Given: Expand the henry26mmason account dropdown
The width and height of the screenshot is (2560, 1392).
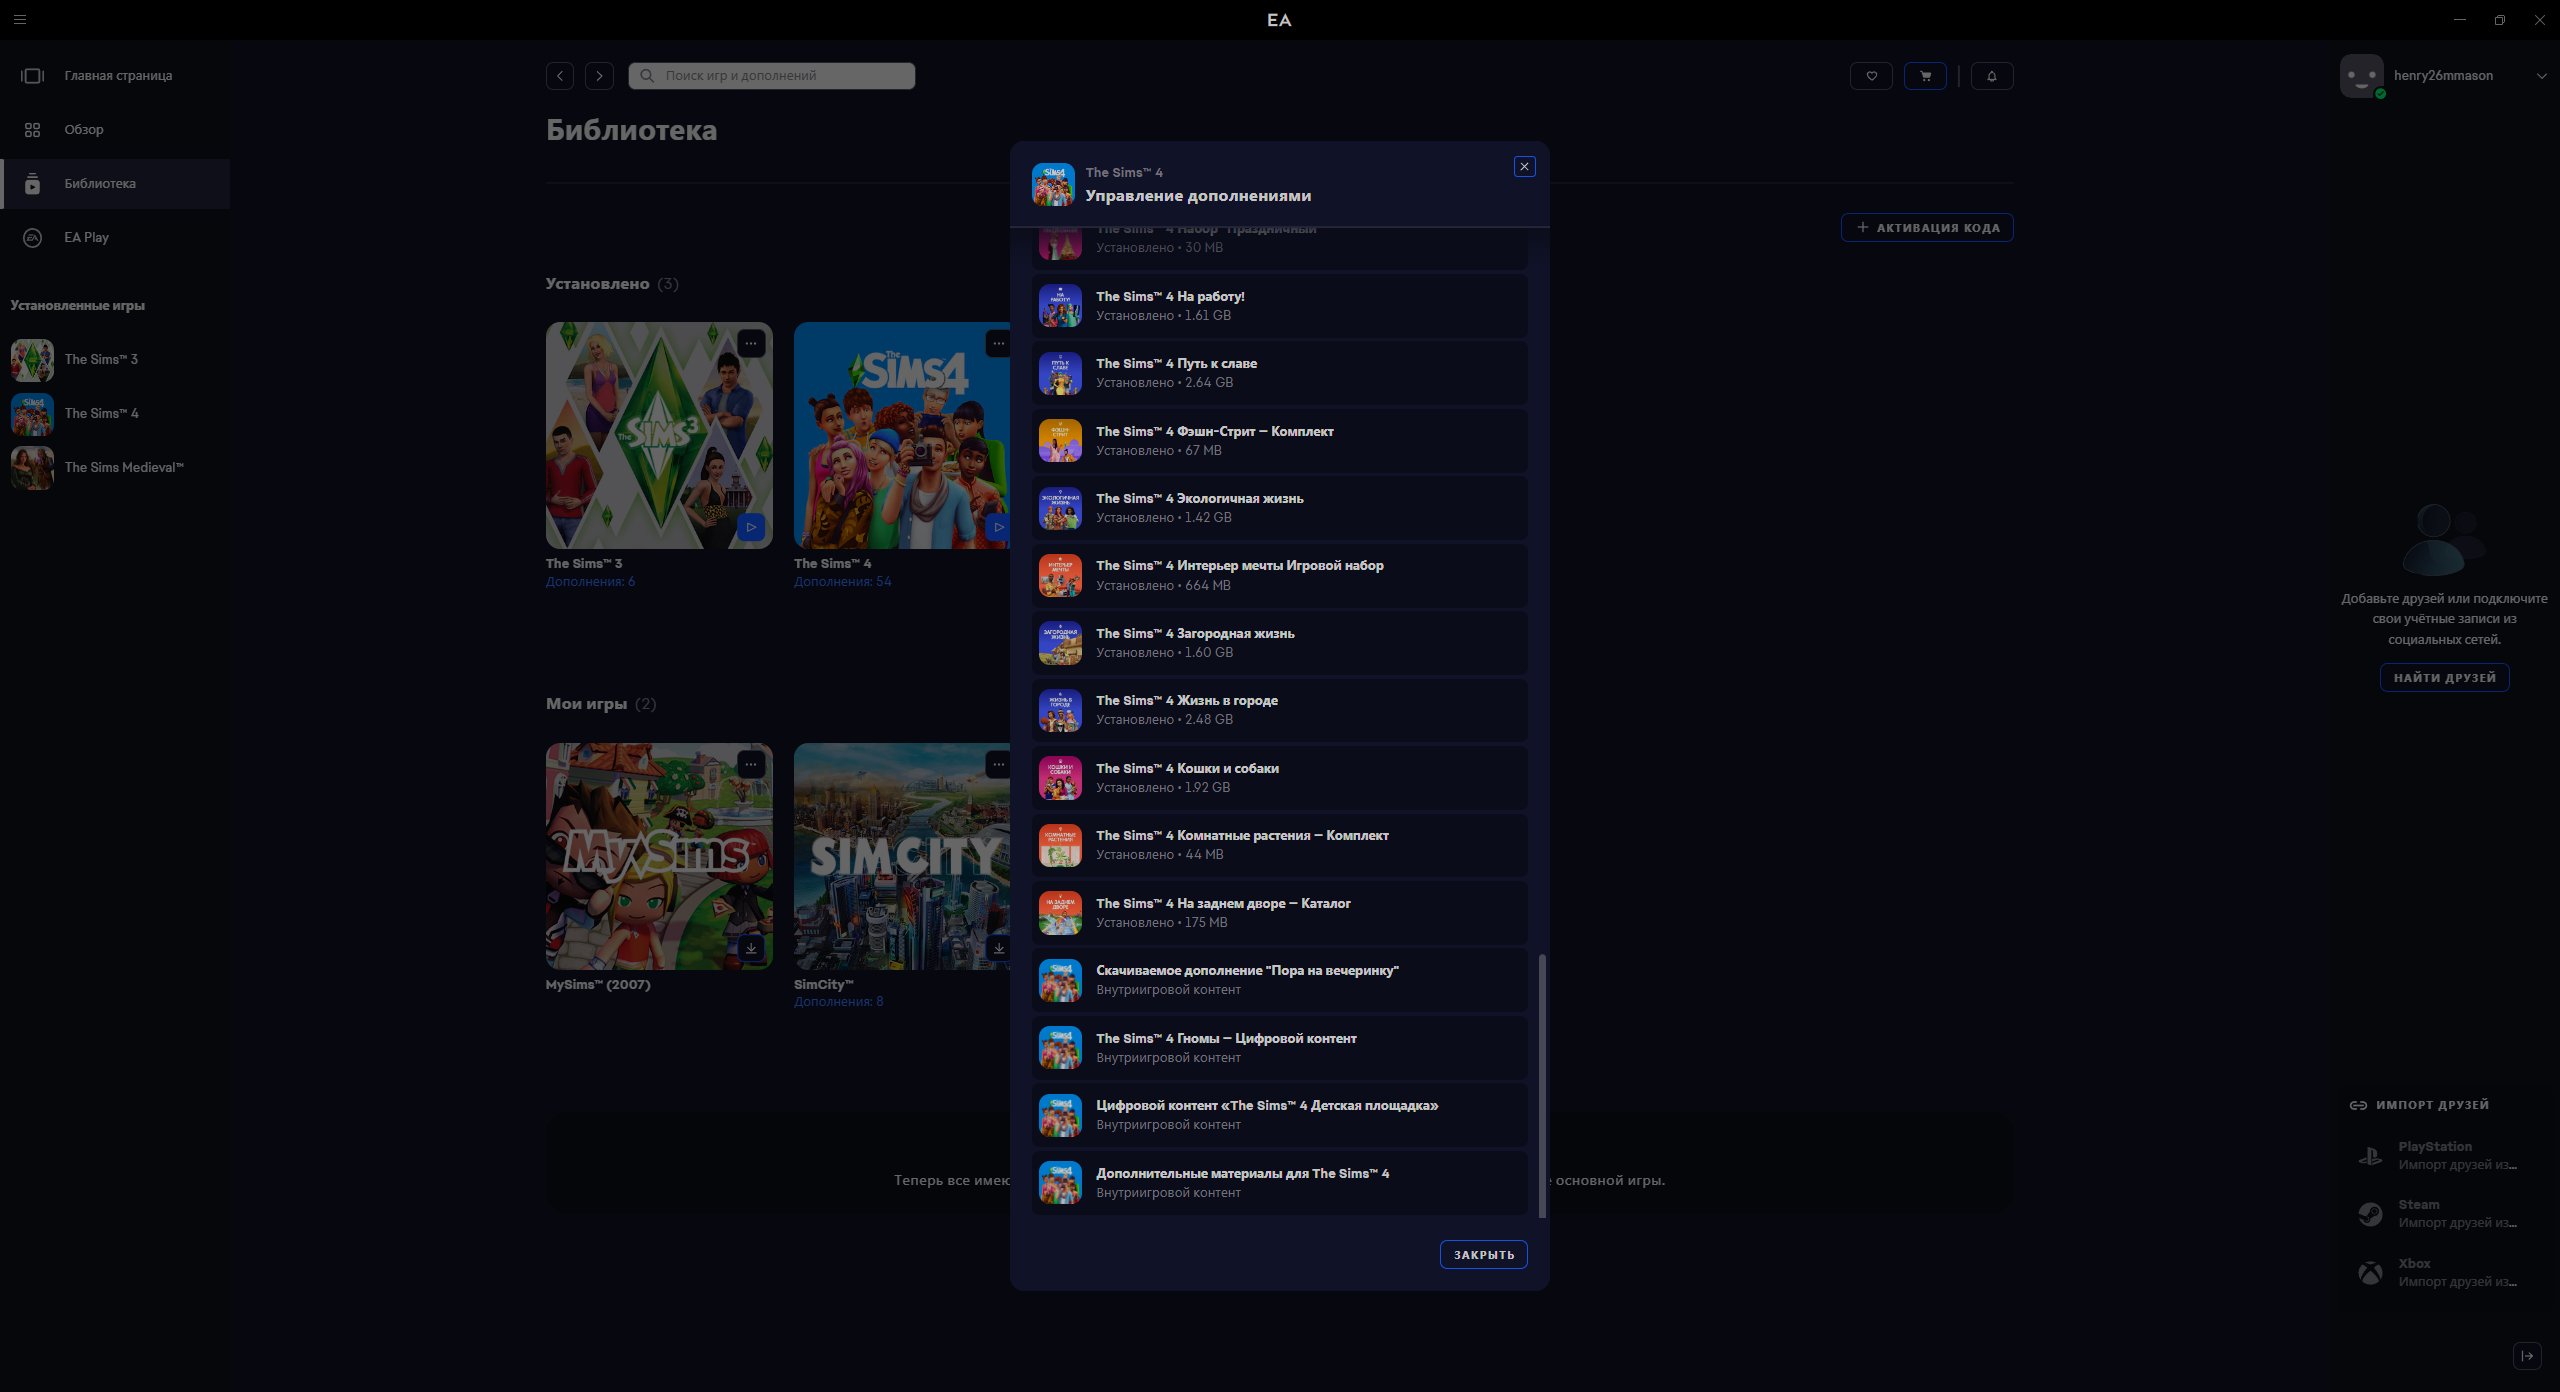Looking at the screenshot, I should click(2541, 76).
